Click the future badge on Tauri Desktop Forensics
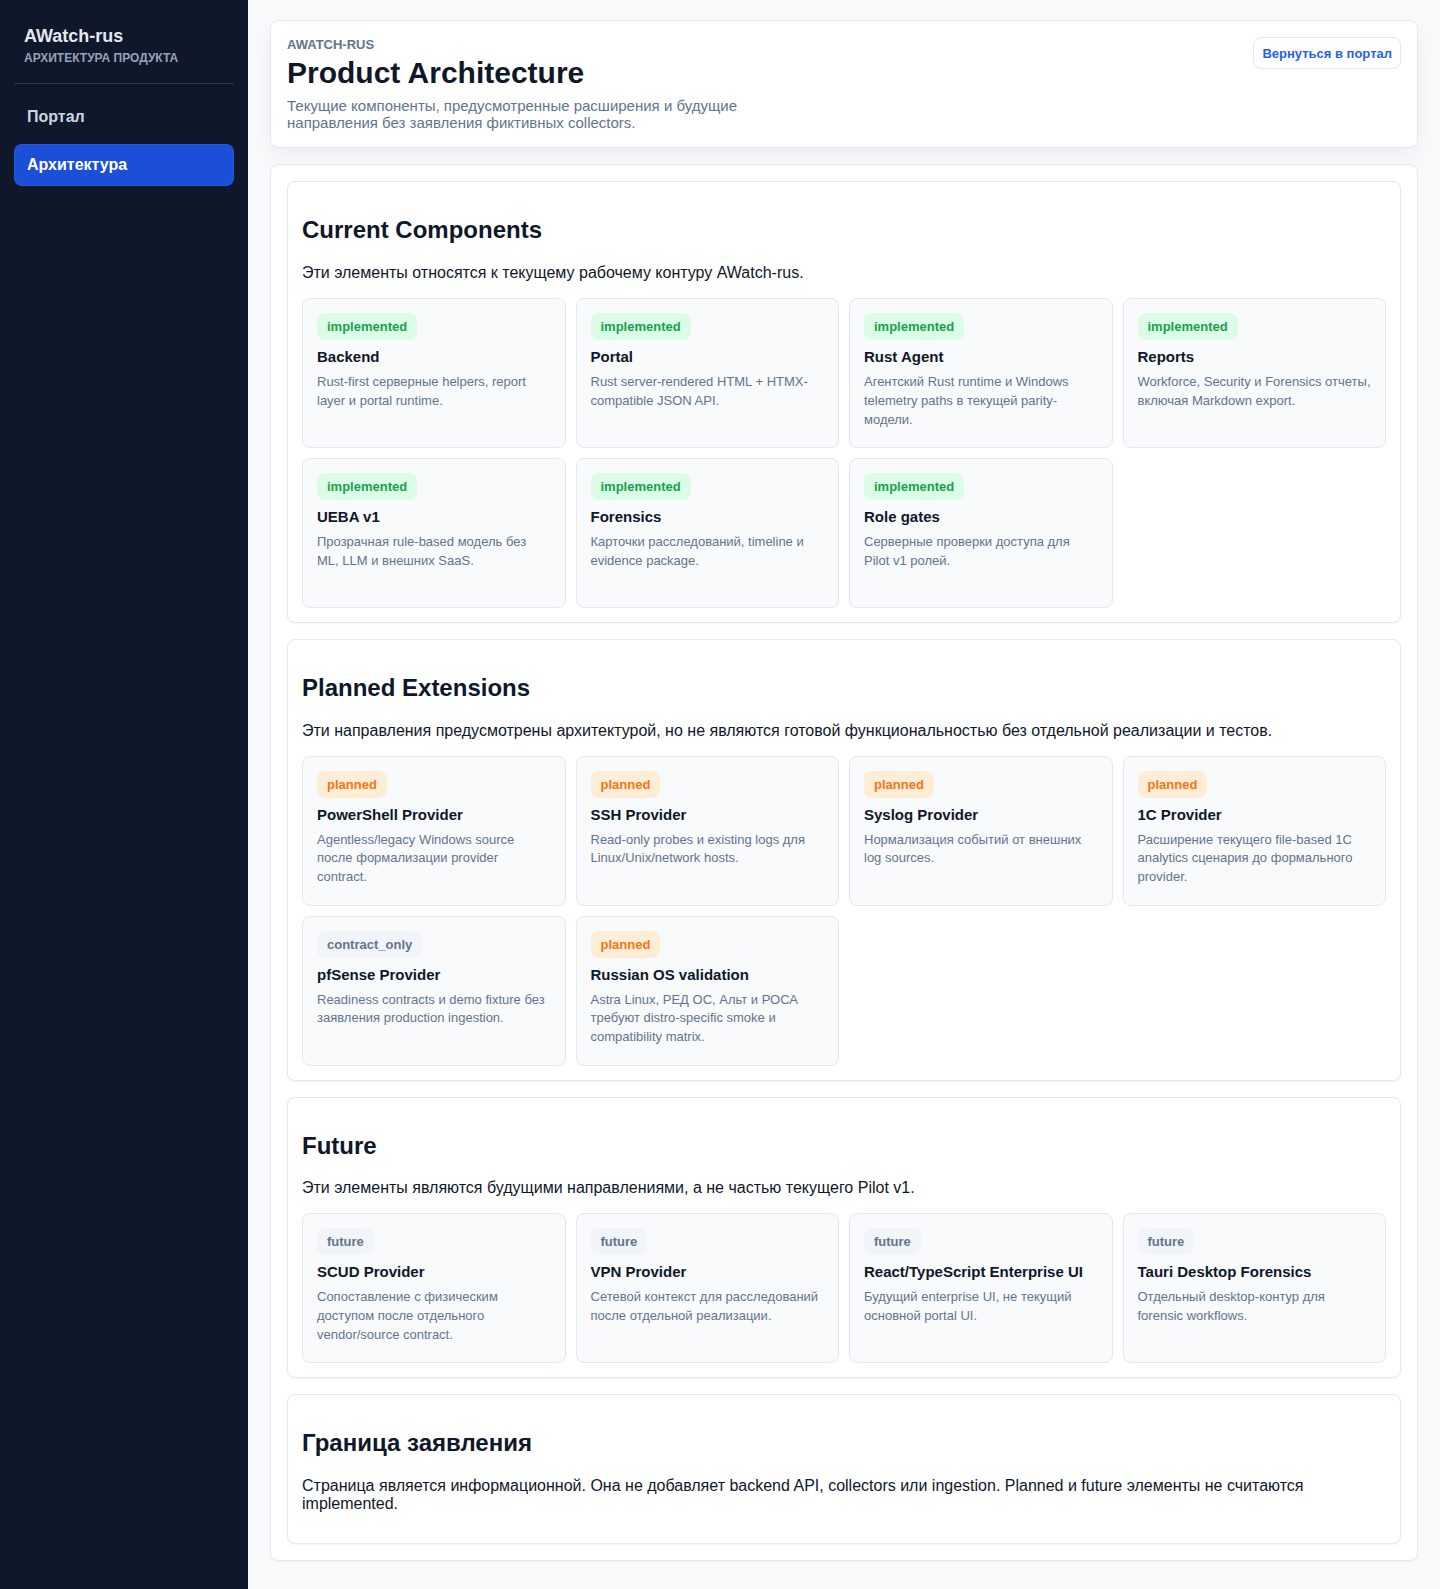This screenshot has height=1589, width=1440. pos(1165,1242)
